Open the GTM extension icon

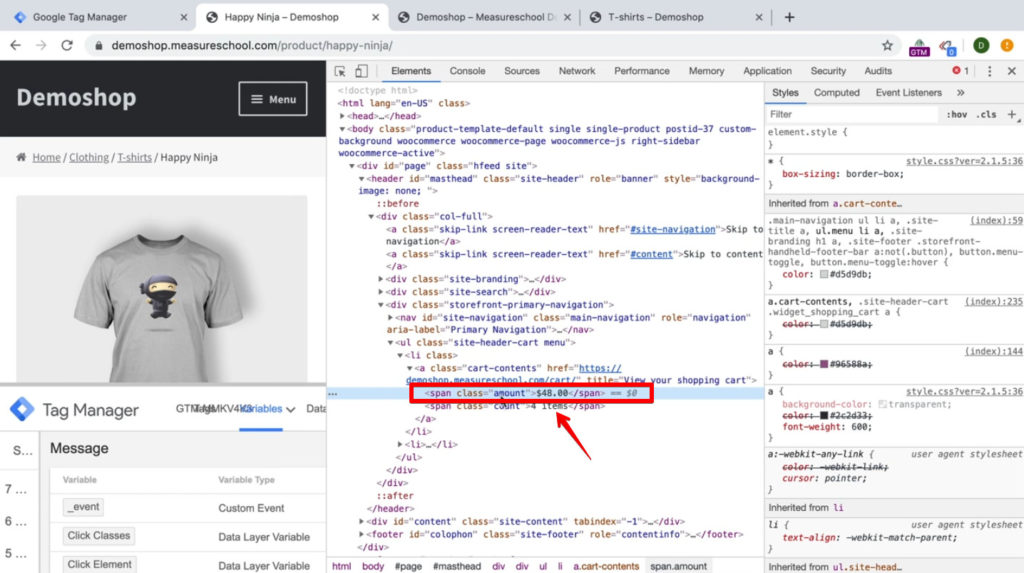[919, 46]
